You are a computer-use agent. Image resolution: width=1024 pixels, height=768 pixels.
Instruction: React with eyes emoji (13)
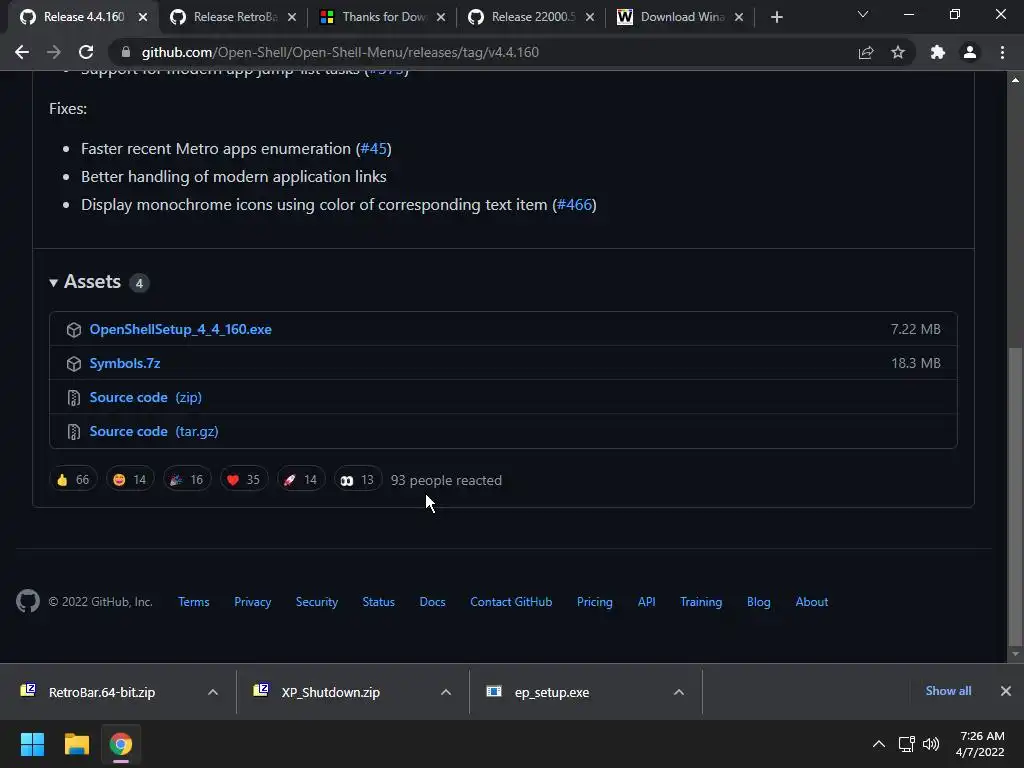click(x=358, y=480)
